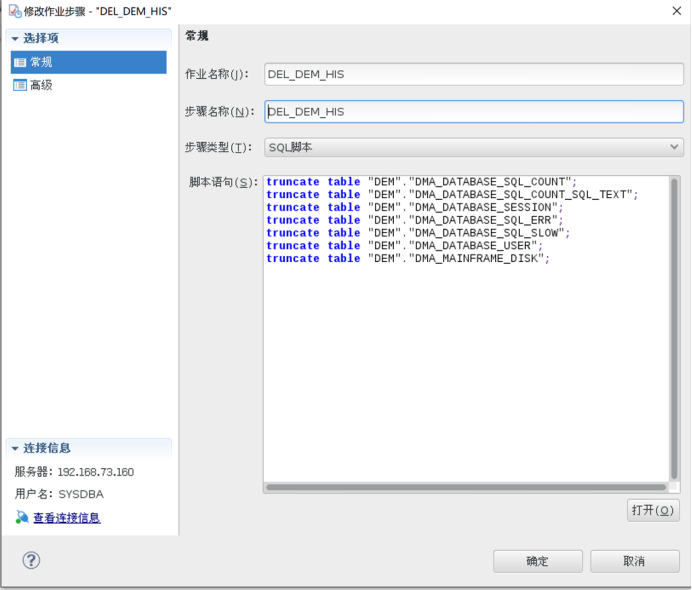Image resolution: width=692 pixels, height=590 pixels.
Task: Focus the 步骤名称 input field
Action: 474,112
